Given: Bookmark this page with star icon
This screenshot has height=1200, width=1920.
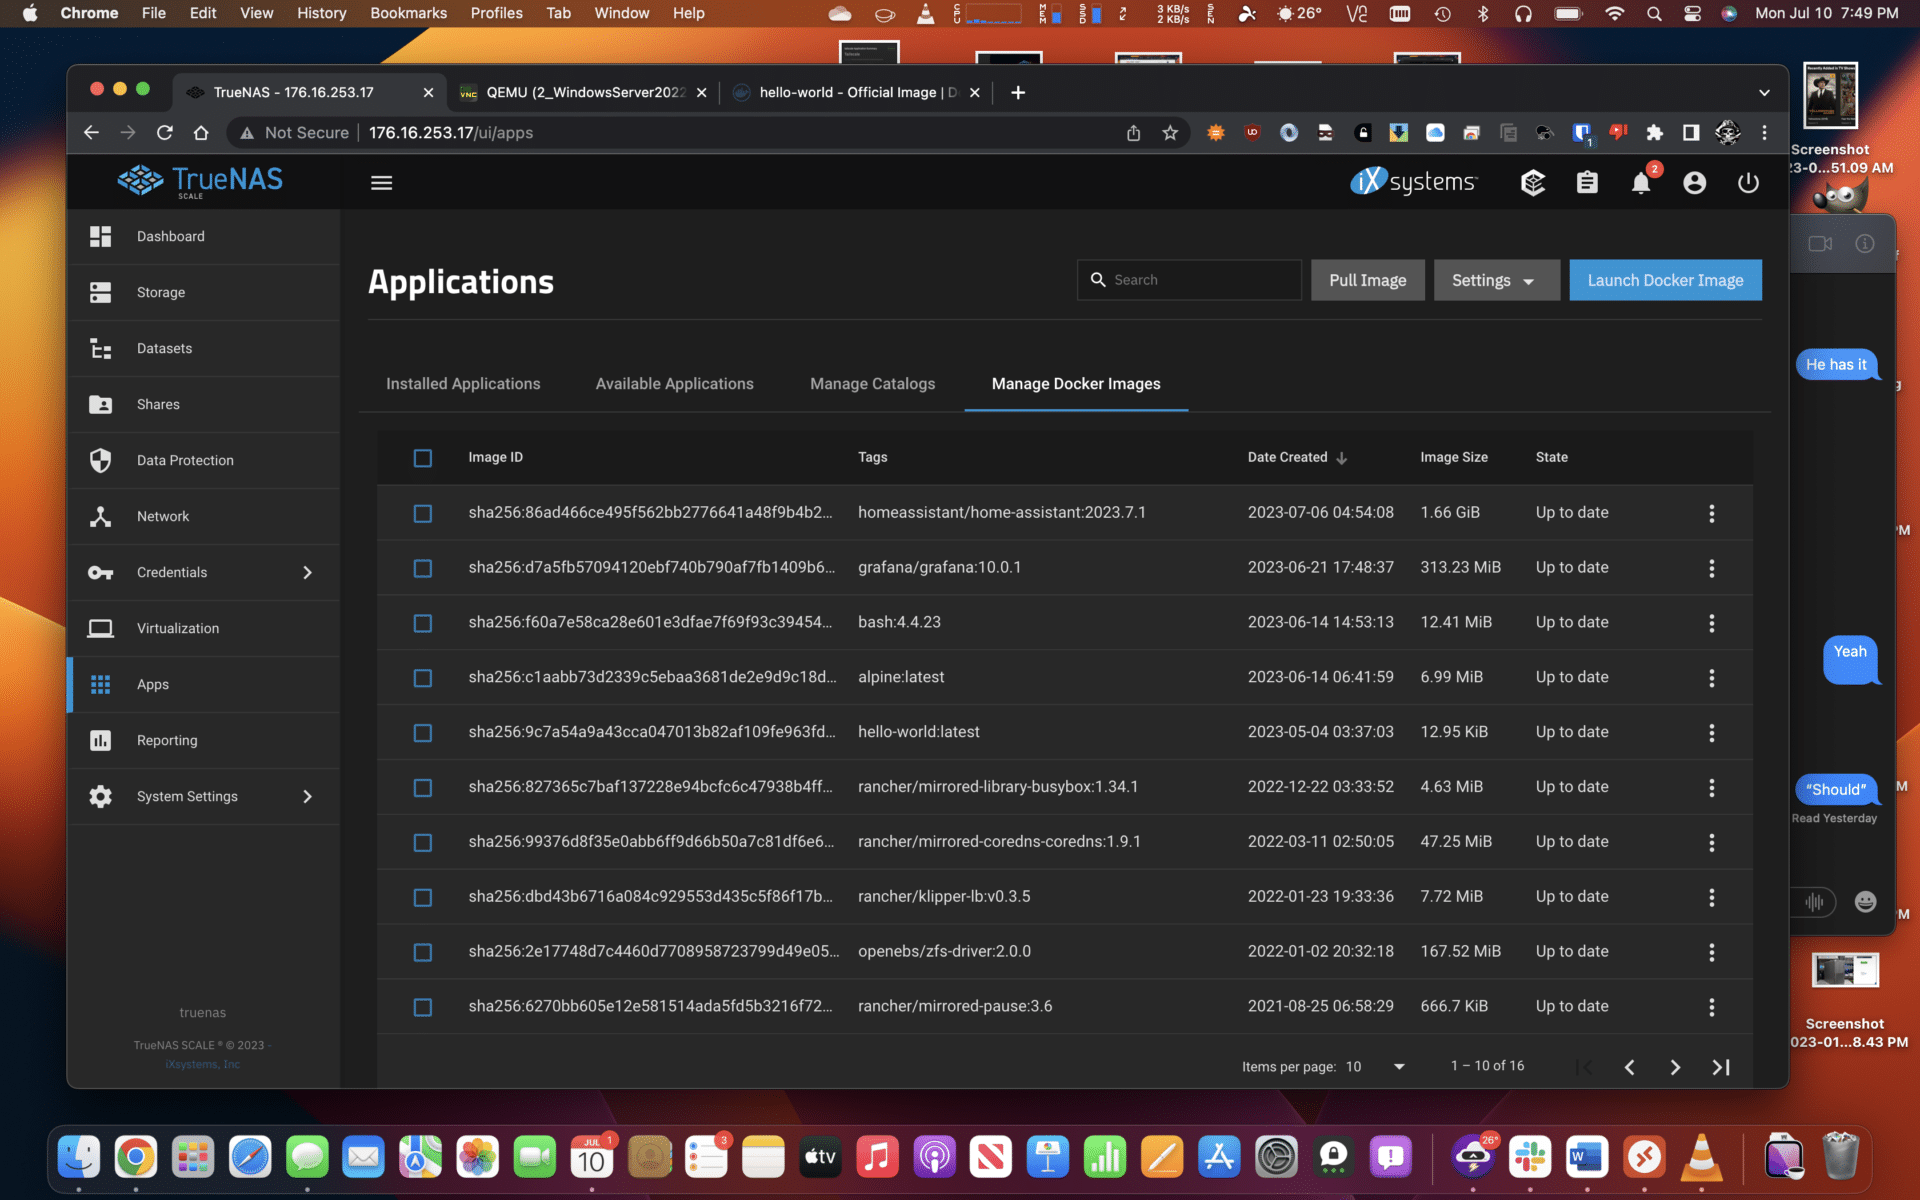Looking at the screenshot, I should click(1170, 133).
